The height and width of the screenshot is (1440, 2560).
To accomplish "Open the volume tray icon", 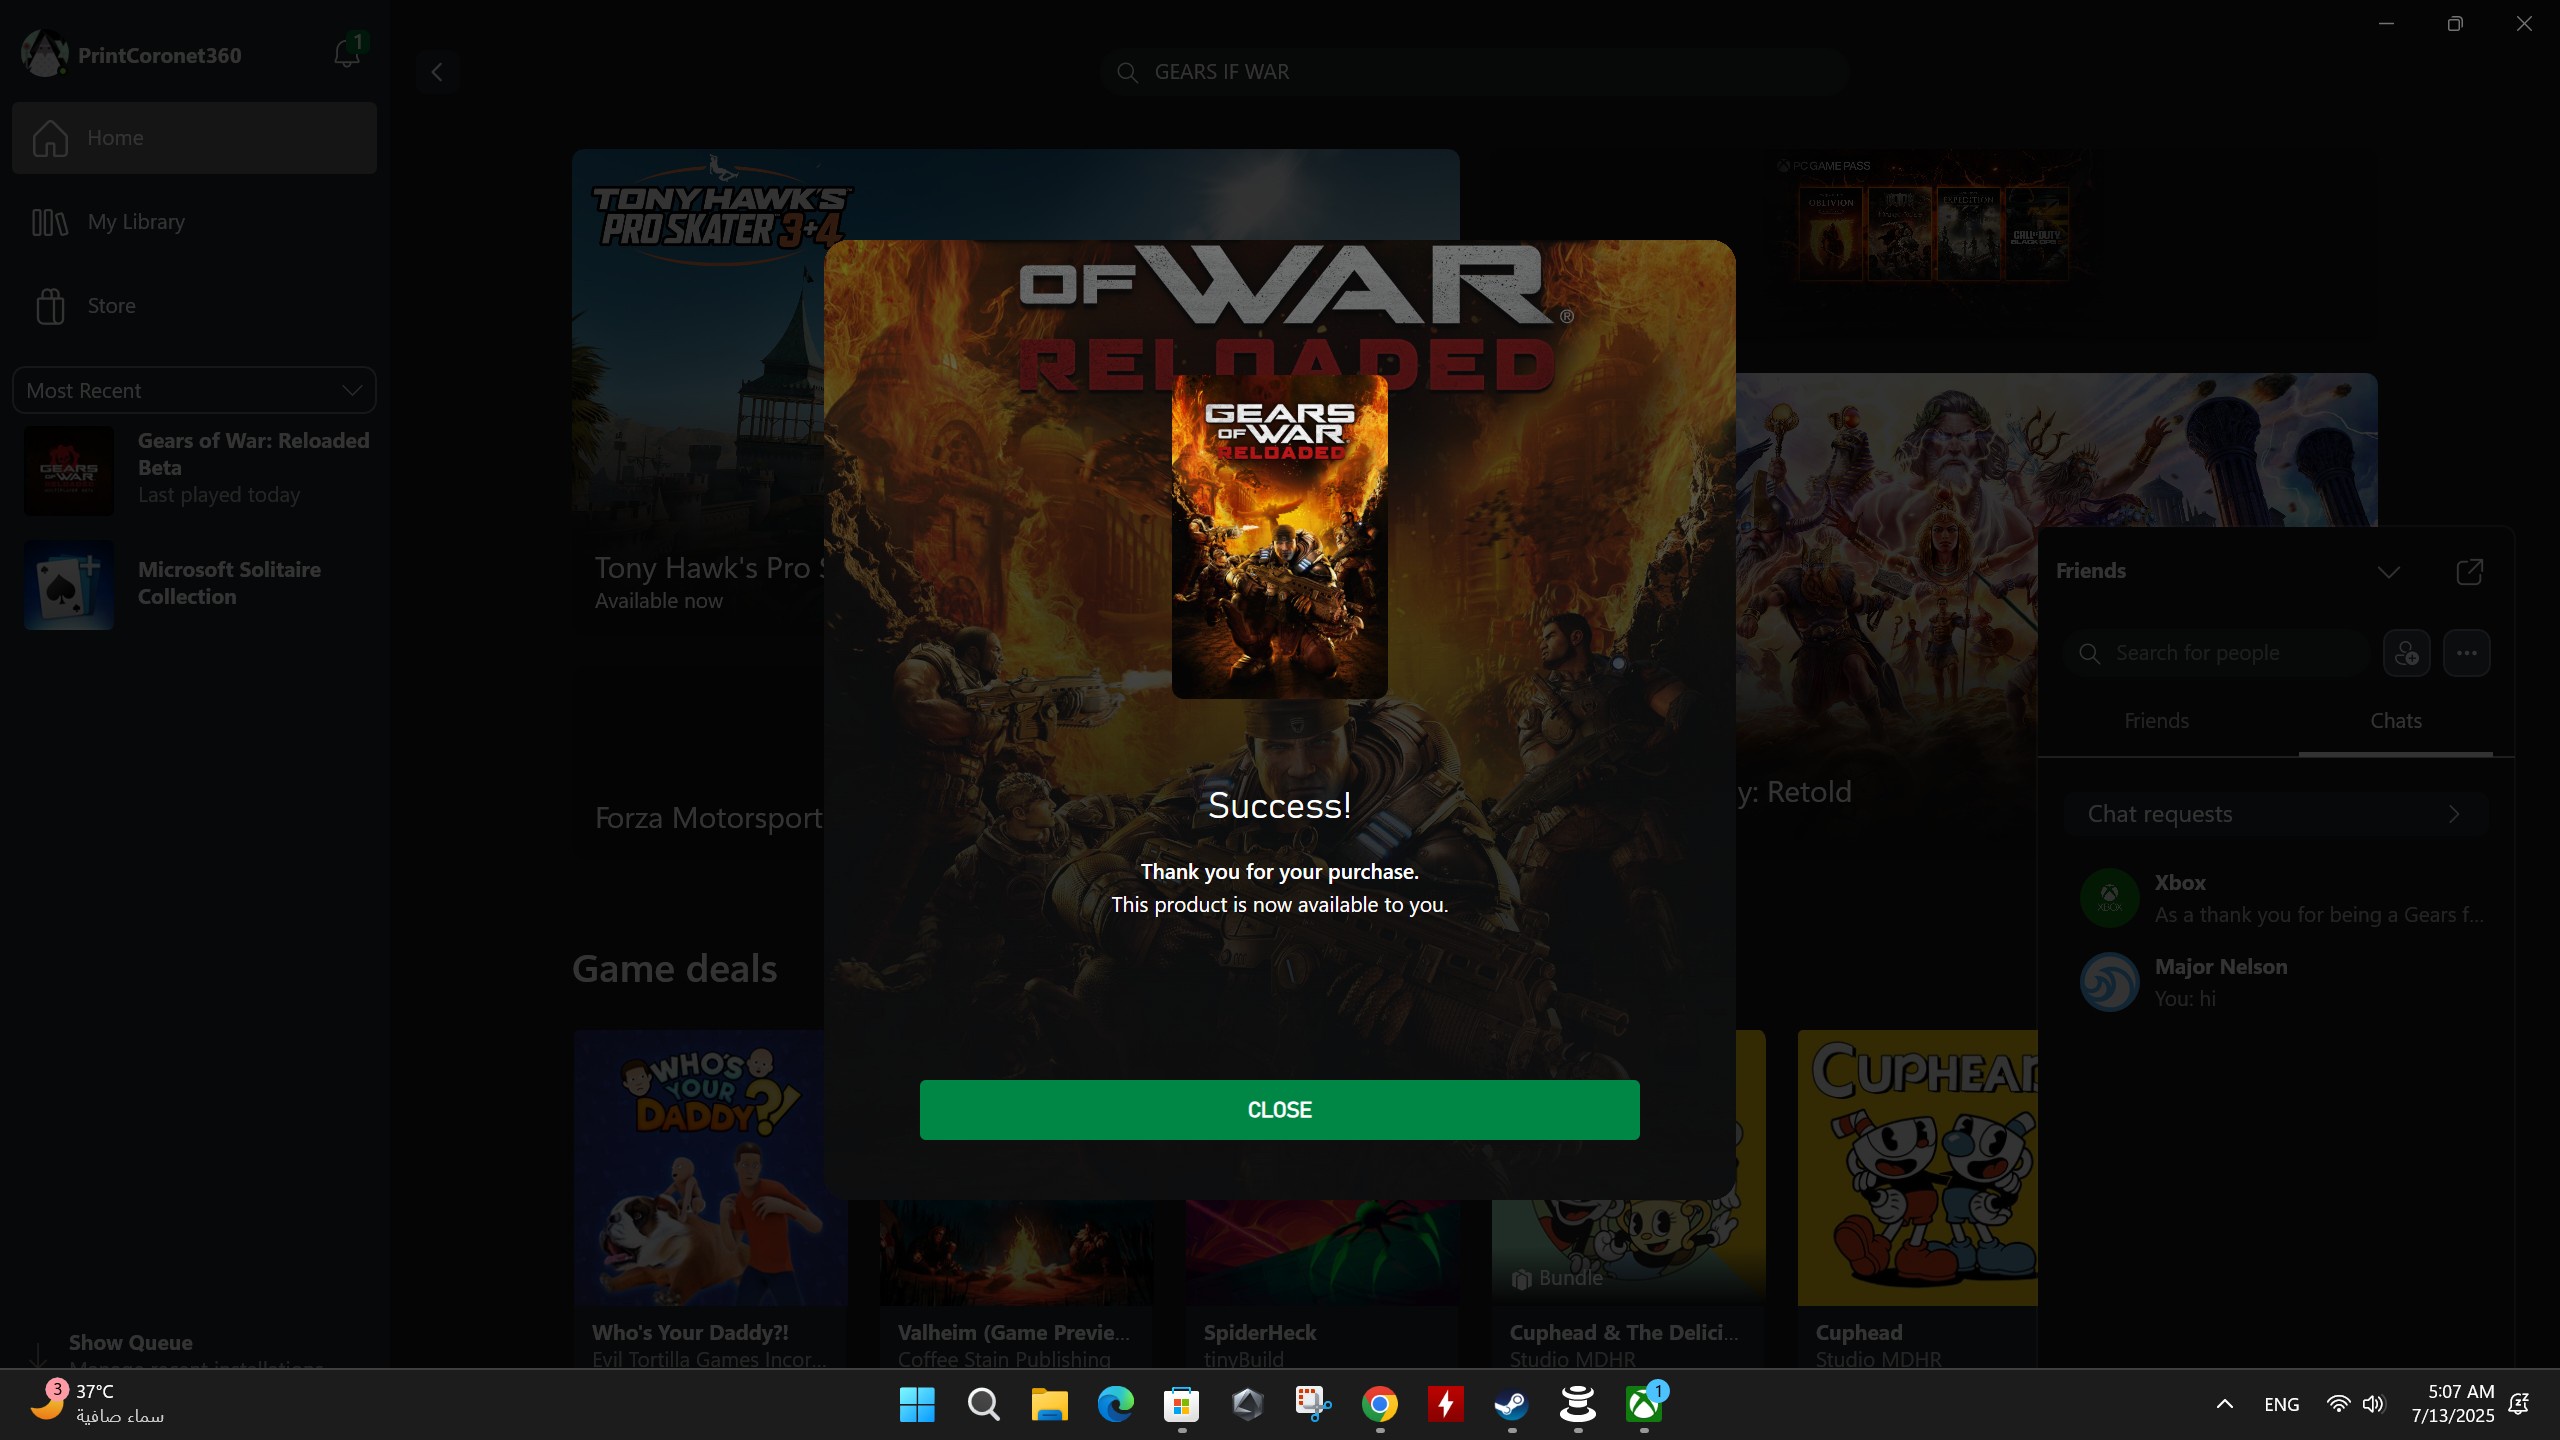I will [2373, 1404].
